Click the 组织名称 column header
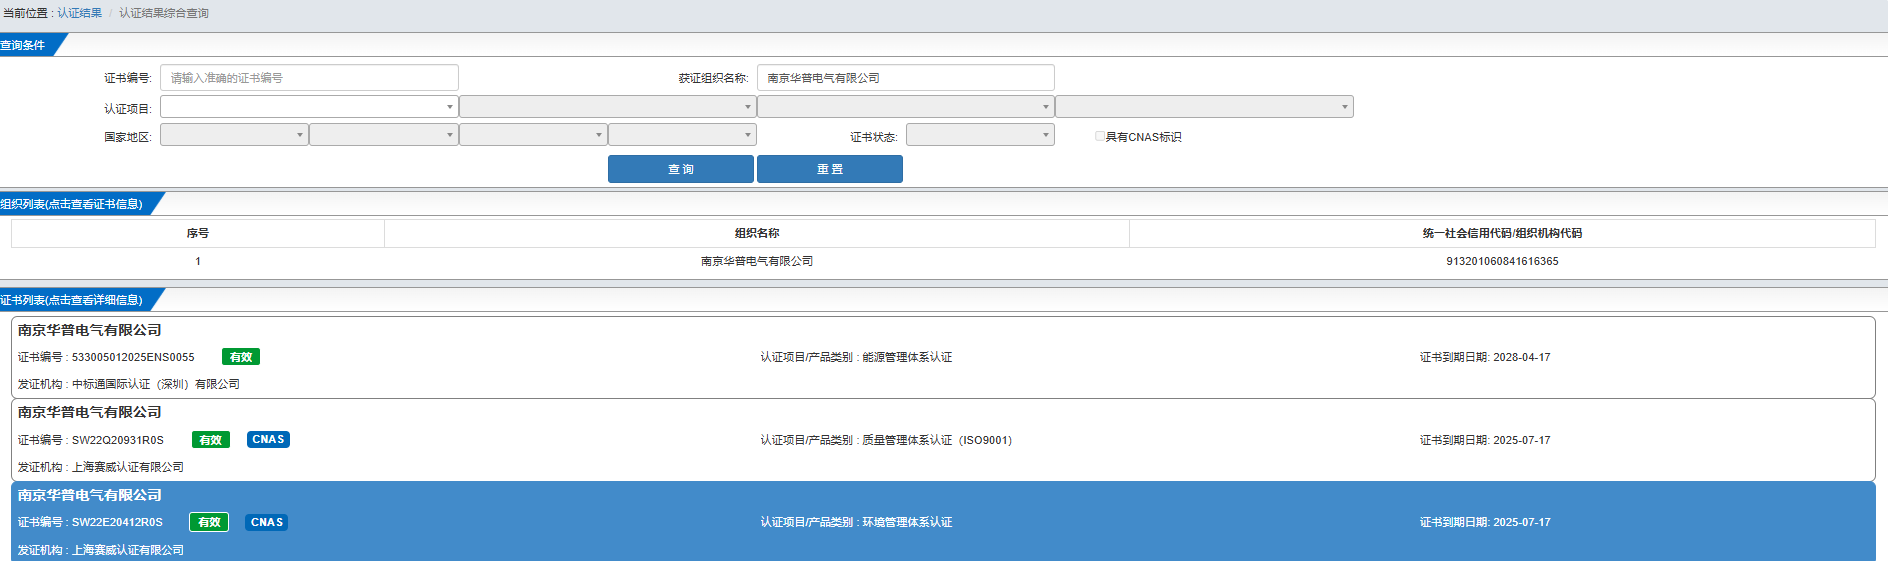The height and width of the screenshot is (561, 1888). click(x=757, y=233)
